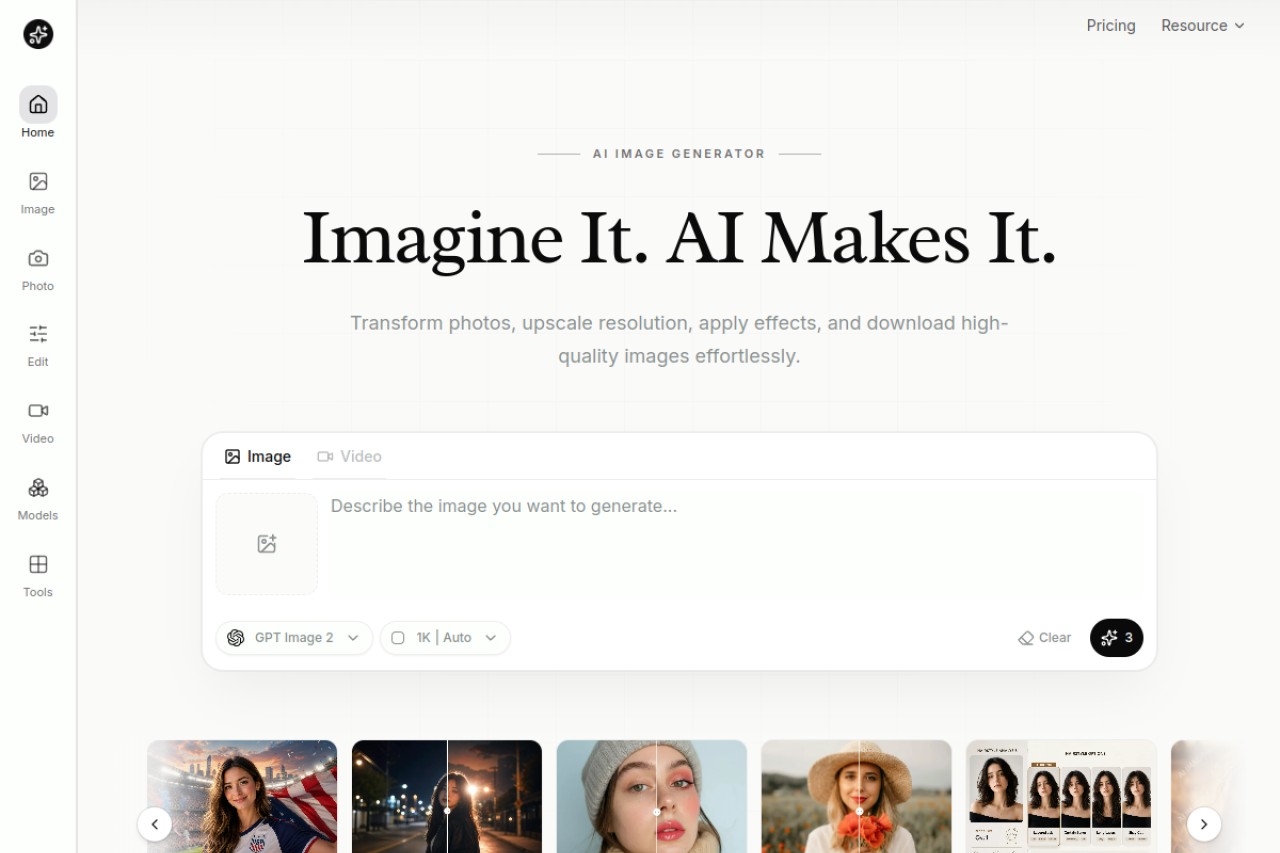The height and width of the screenshot is (853, 1280).
Task: Click the 'AI IMAGE GENERATOR' label
Action: point(679,154)
